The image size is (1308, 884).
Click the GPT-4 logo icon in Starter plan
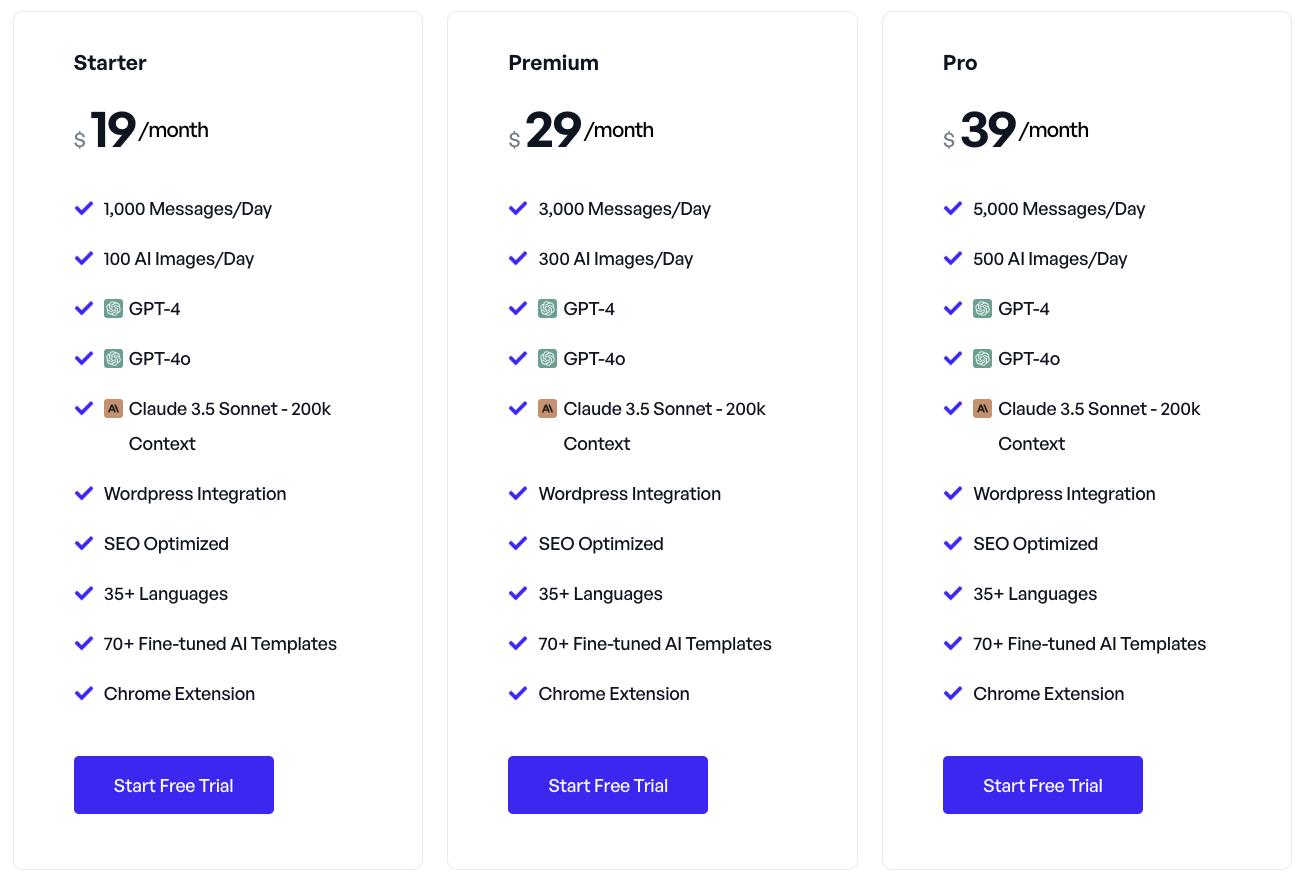point(113,309)
